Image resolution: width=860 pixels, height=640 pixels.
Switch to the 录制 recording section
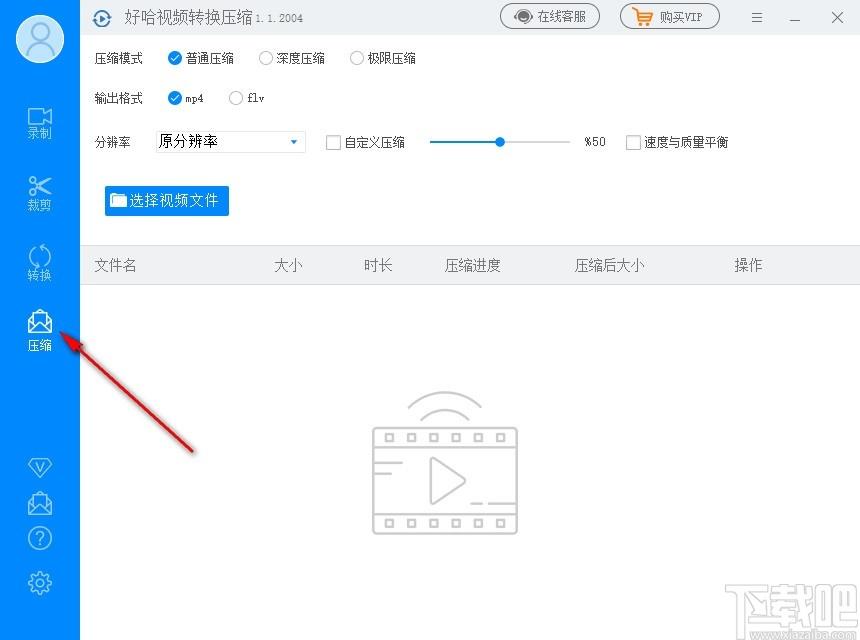point(39,123)
